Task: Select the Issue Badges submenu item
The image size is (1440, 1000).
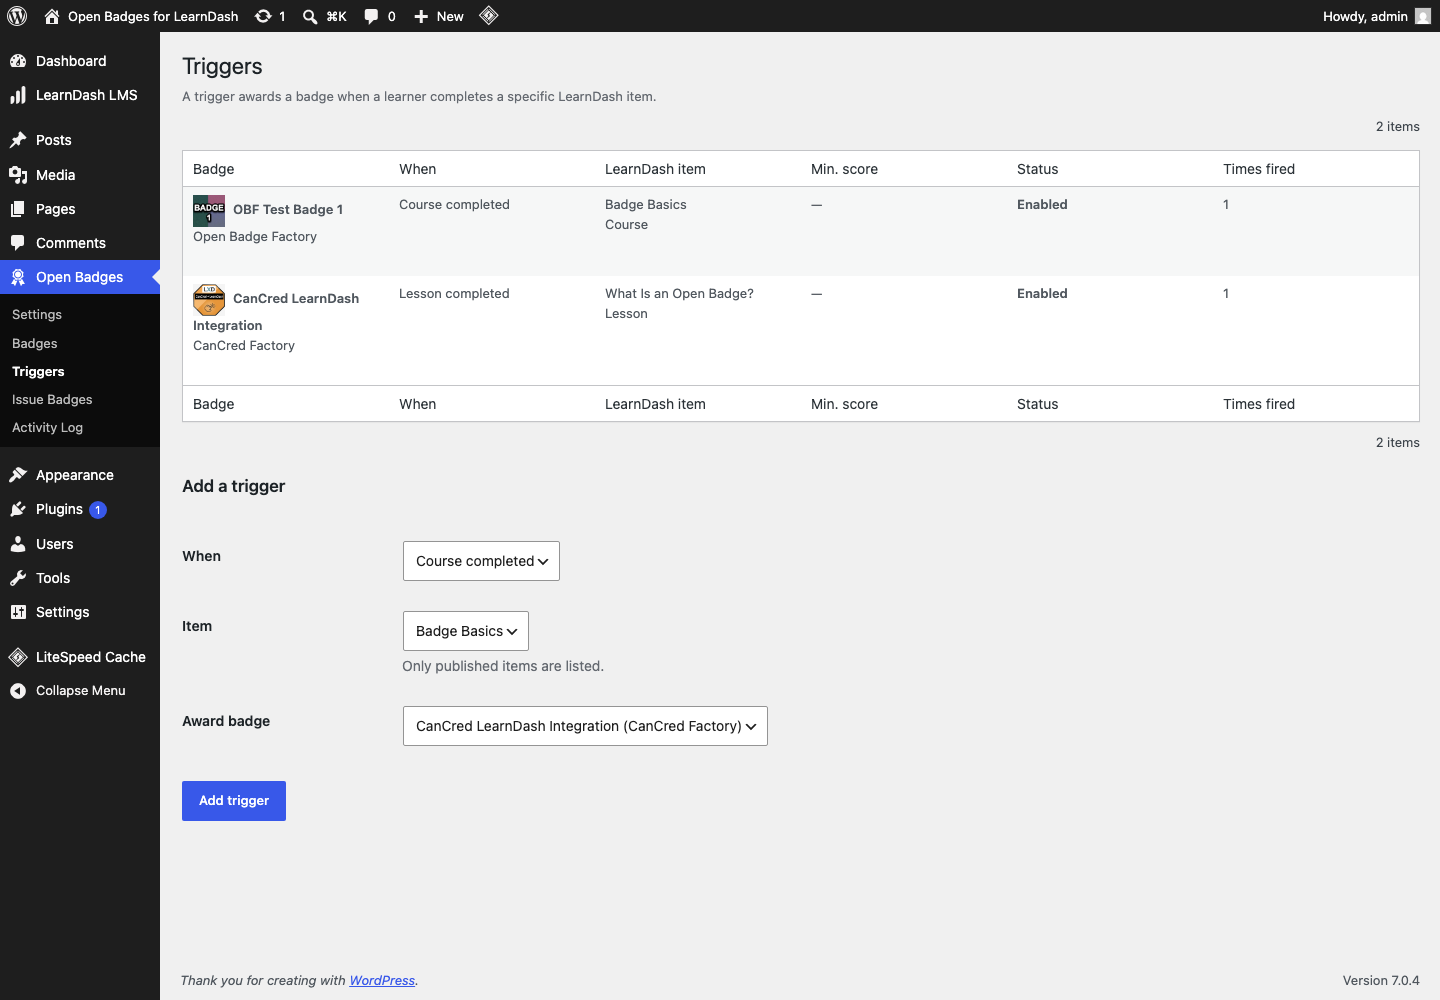Action: click(52, 400)
